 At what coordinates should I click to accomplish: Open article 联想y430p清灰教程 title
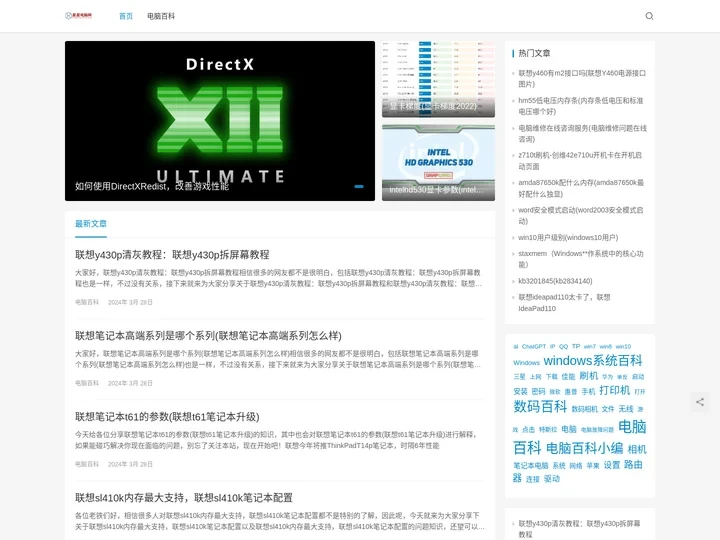point(172,254)
